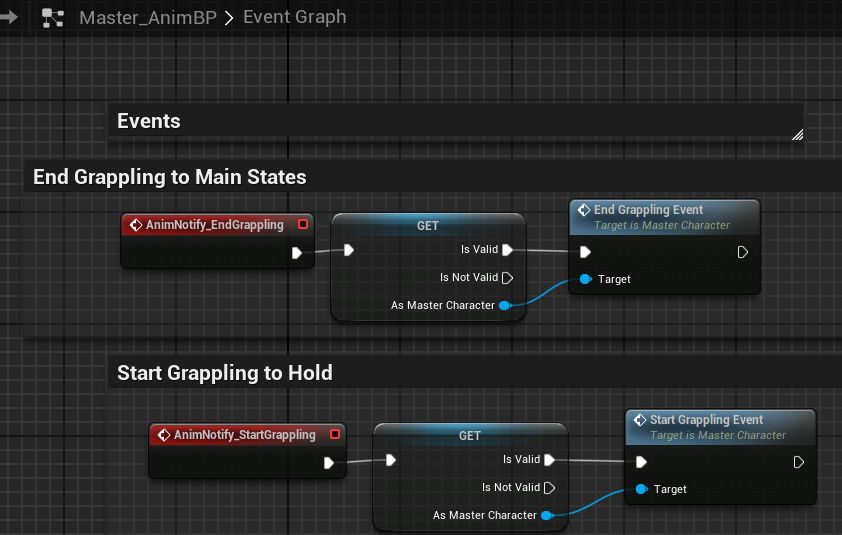The image size is (842, 535).
Task: Click As Master Character pin on upper GET
Action: click(x=505, y=305)
